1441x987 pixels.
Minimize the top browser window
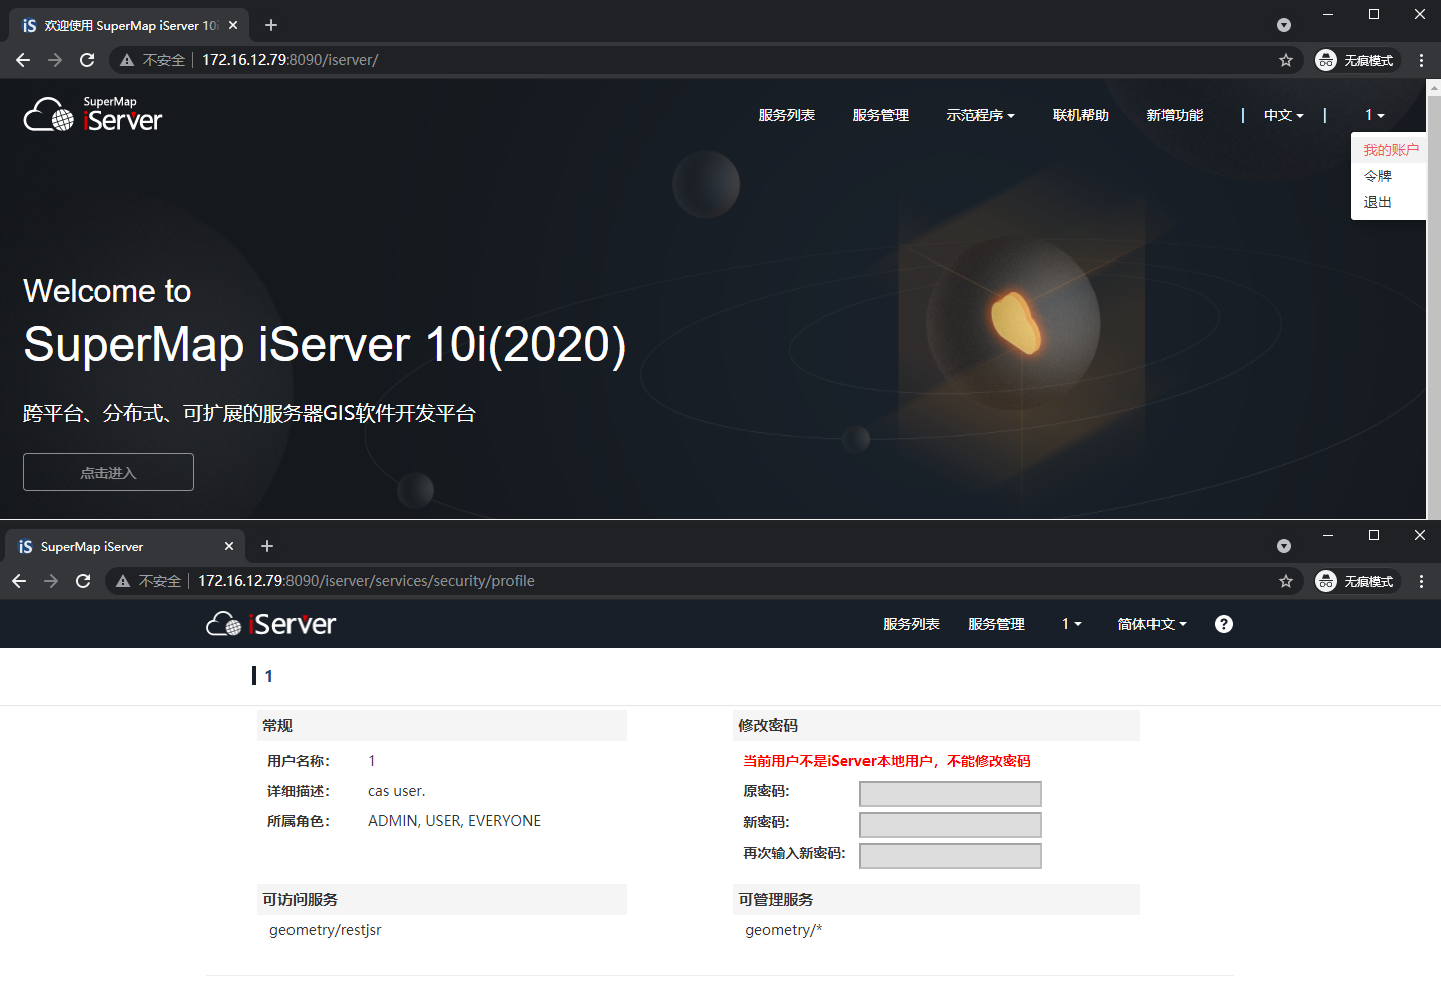coord(1328,14)
